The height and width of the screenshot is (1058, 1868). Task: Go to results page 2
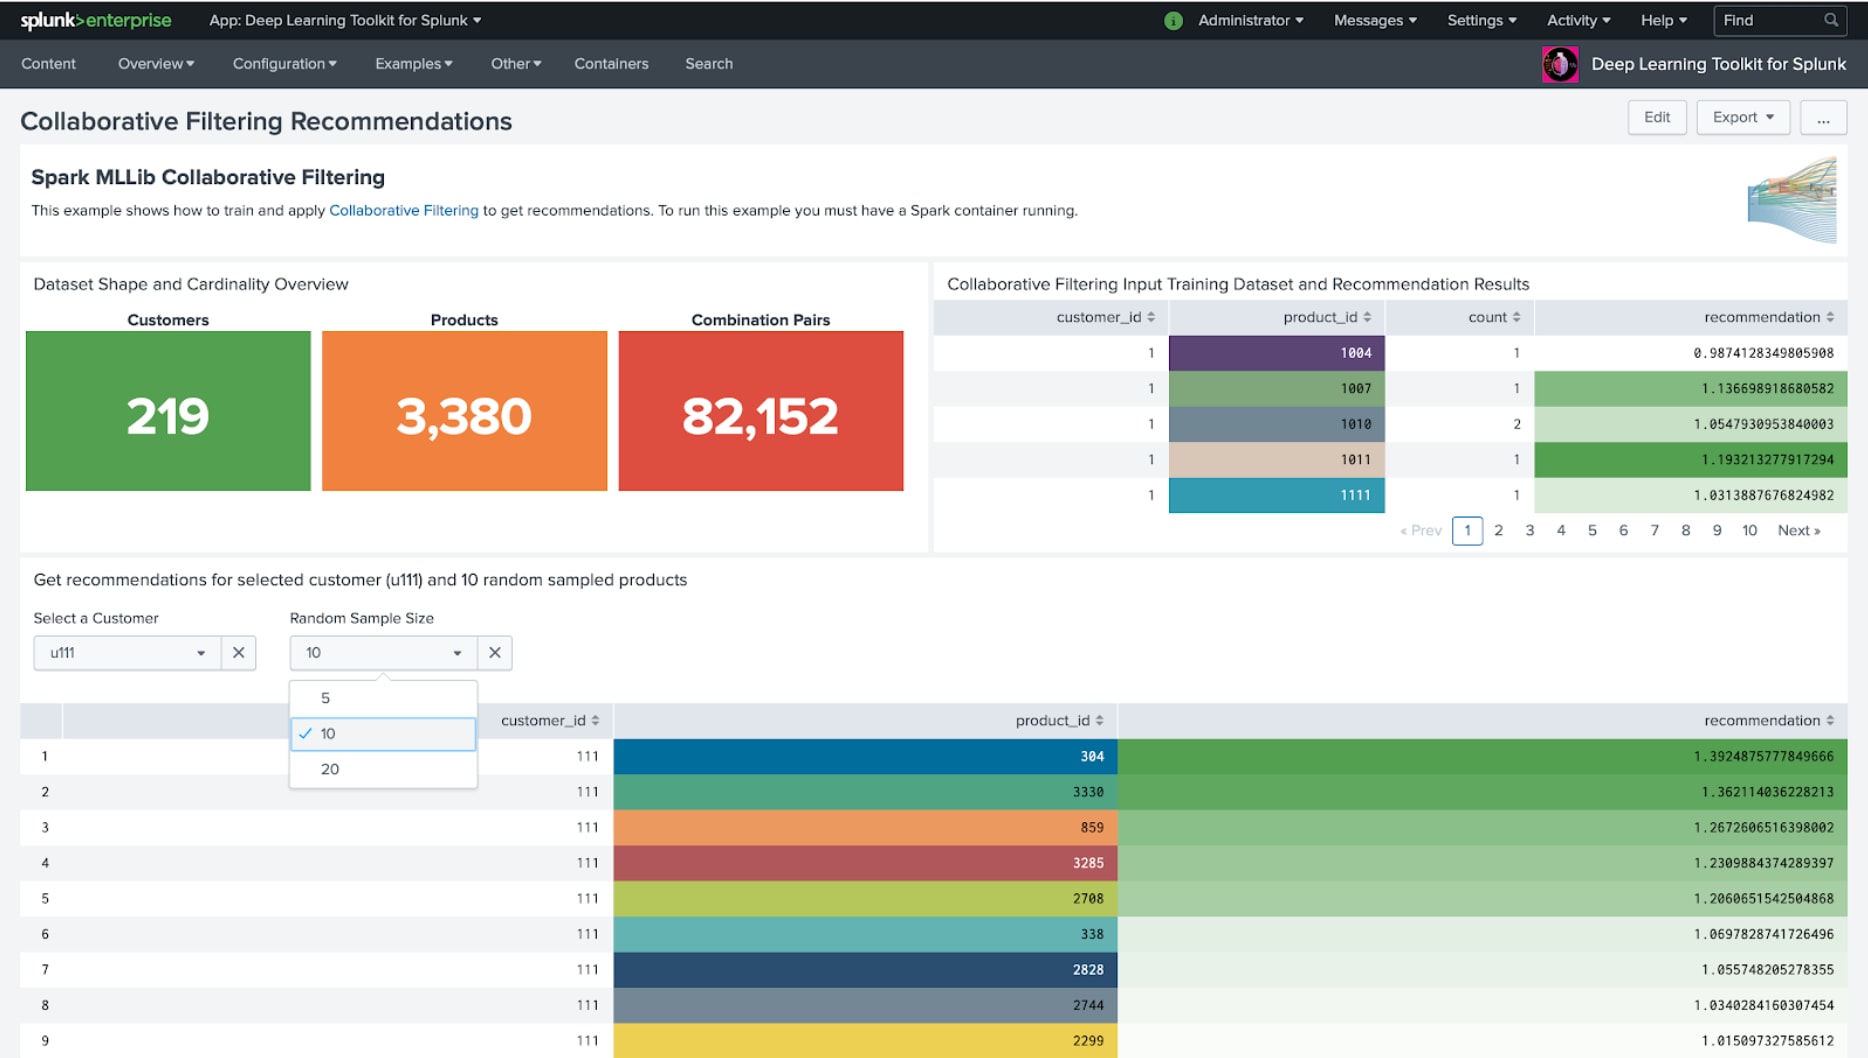[1498, 531]
